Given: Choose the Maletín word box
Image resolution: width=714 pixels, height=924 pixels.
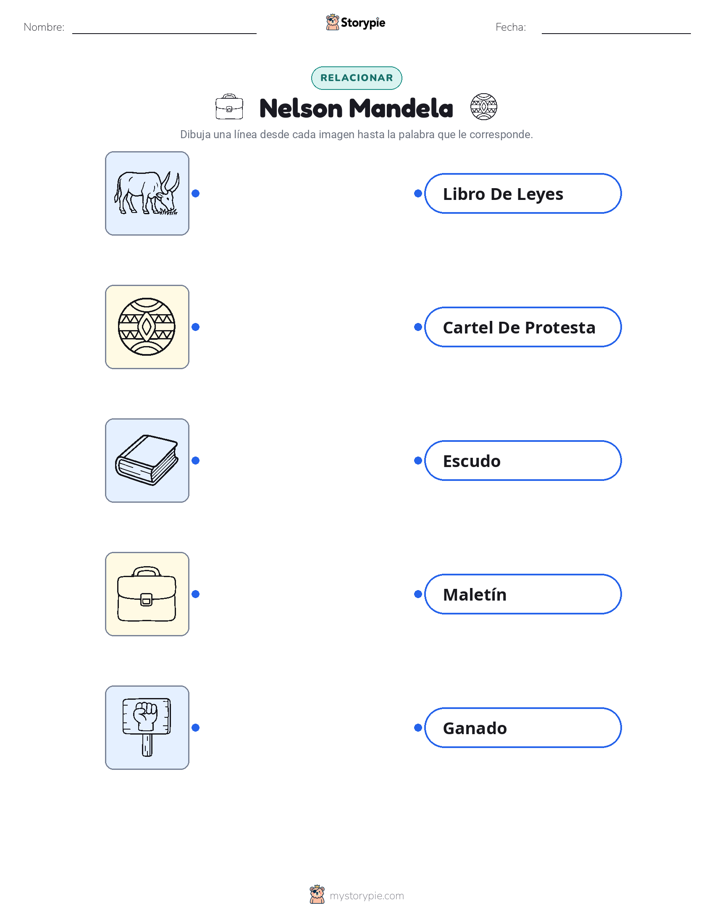Looking at the screenshot, I should tap(523, 594).
